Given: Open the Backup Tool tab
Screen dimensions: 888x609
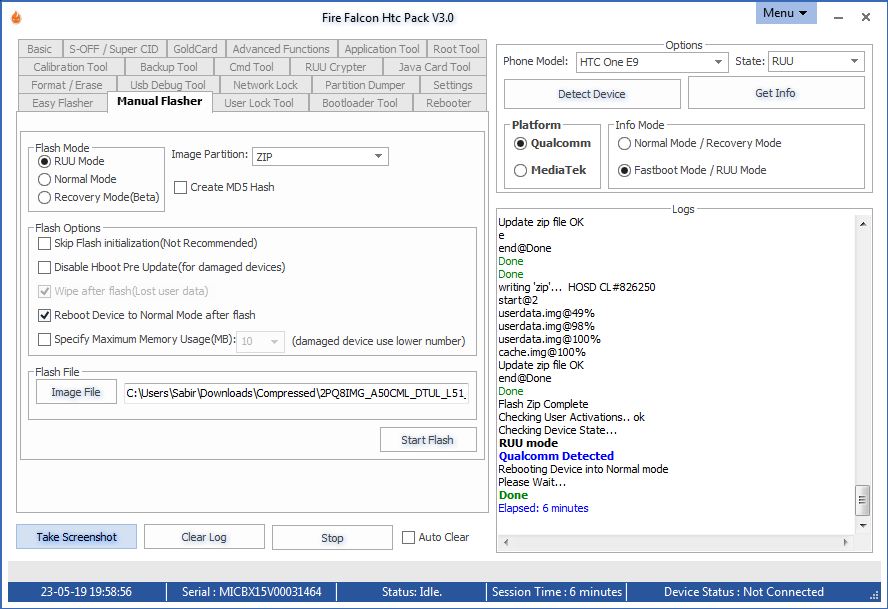Looking at the screenshot, I should (169, 67).
